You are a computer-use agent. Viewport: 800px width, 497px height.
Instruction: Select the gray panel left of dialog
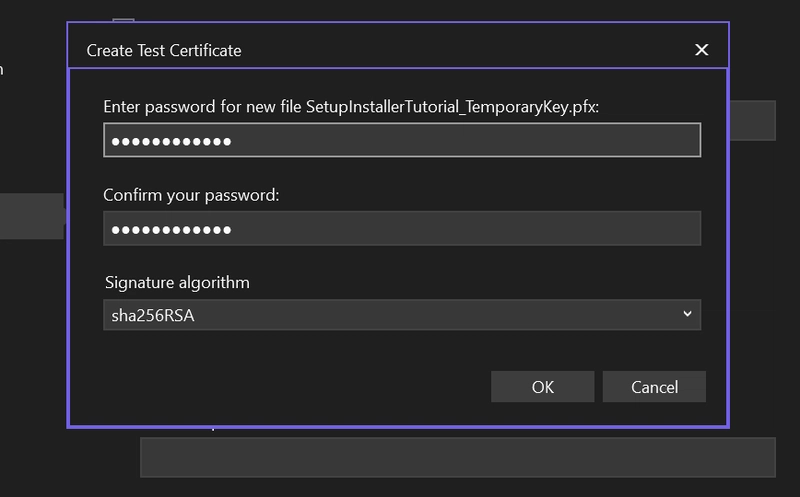(x=33, y=216)
